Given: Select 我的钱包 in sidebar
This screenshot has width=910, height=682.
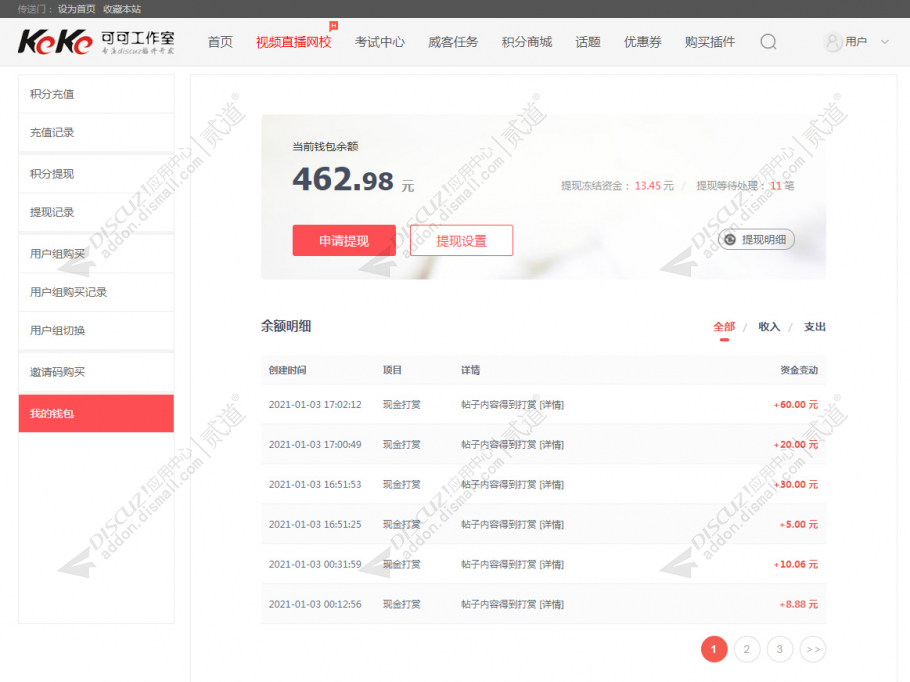Looking at the screenshot, I should tap(96, 413).
